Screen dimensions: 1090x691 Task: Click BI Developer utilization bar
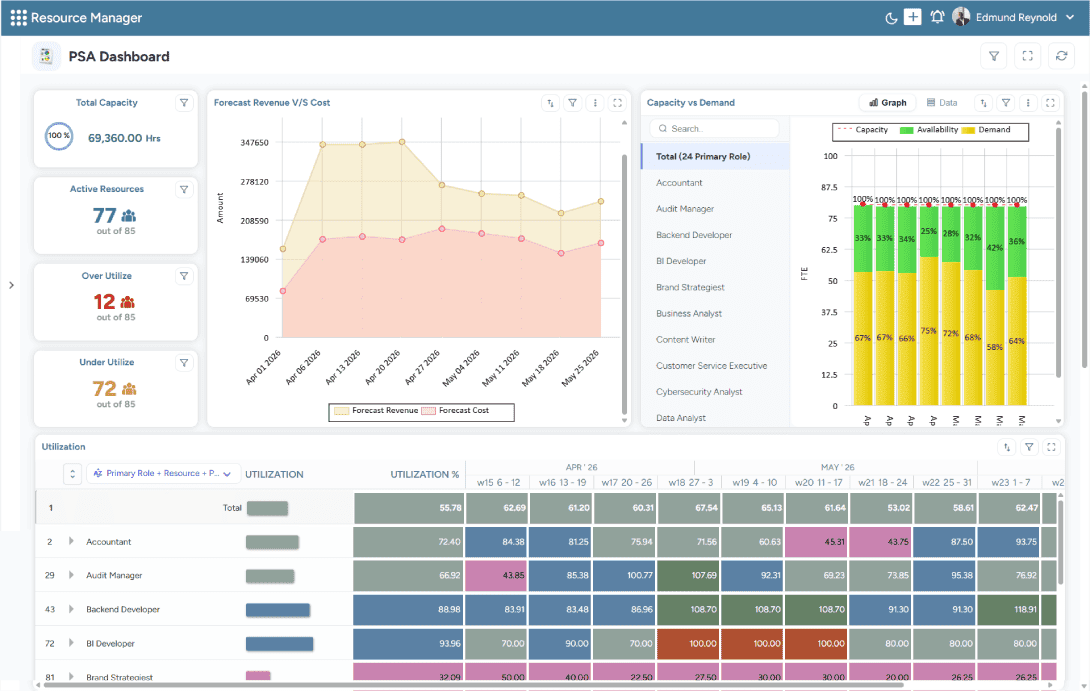[x=279, y=644]
